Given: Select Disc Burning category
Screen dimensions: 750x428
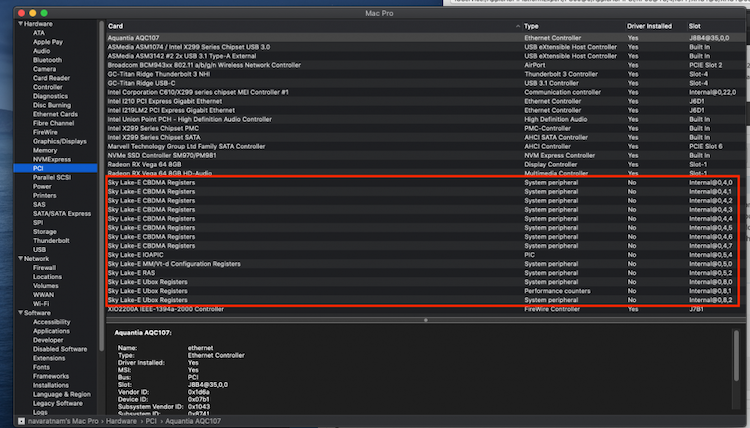Looking at the screenshot, I should tap(52, 105).
